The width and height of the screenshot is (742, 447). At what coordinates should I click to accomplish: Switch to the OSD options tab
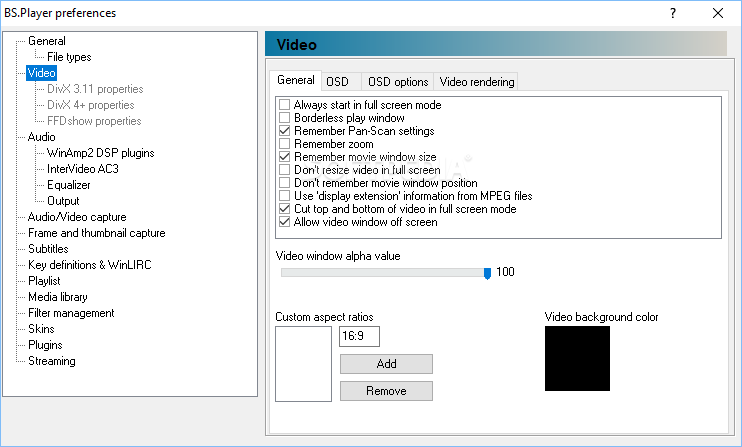[x=398, y=82]
